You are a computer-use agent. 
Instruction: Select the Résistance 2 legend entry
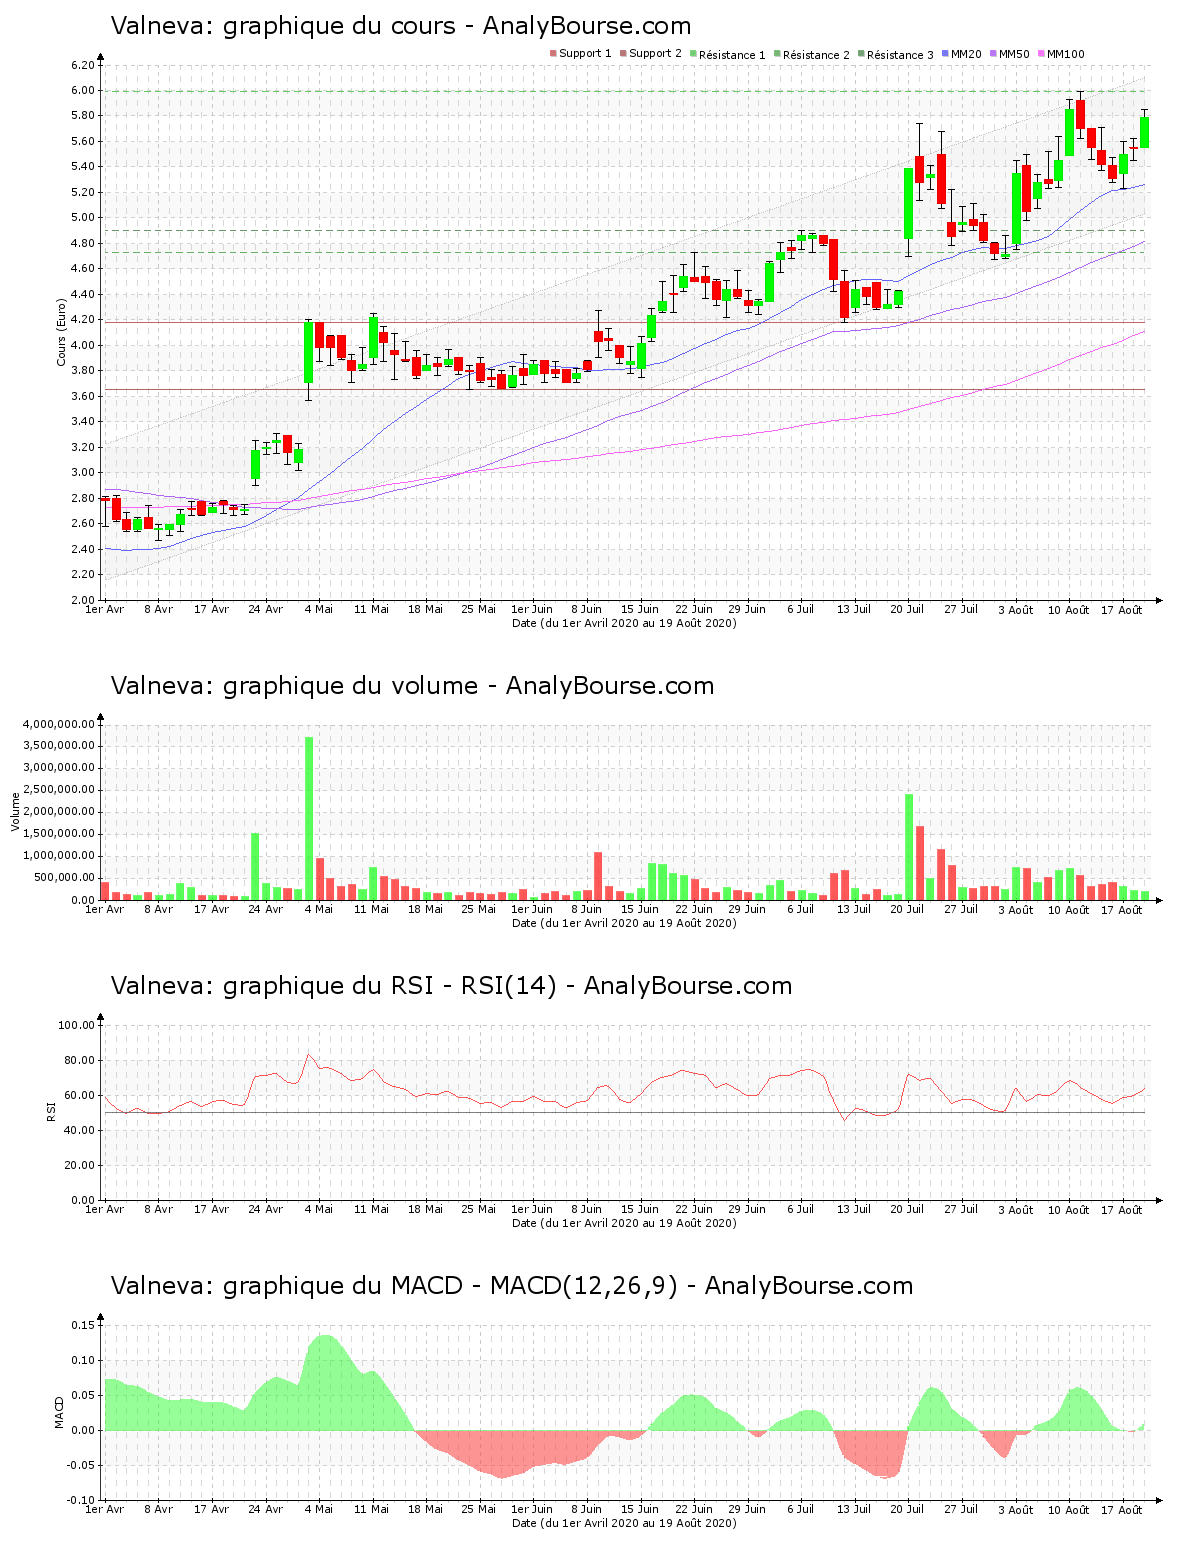(811, 55)
